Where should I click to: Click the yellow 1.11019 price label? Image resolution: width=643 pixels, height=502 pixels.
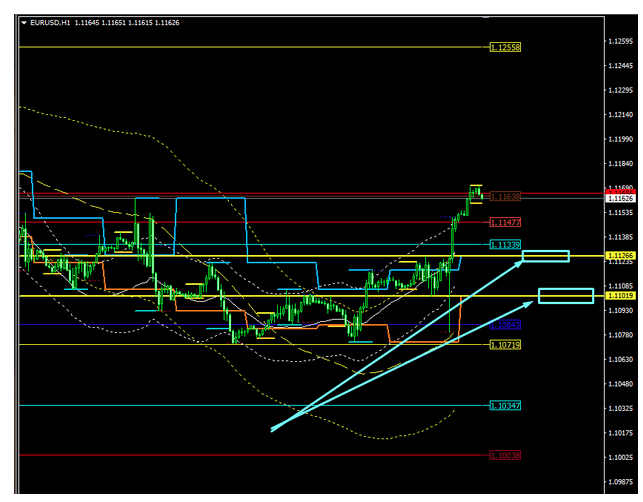[x=620, y=296]
